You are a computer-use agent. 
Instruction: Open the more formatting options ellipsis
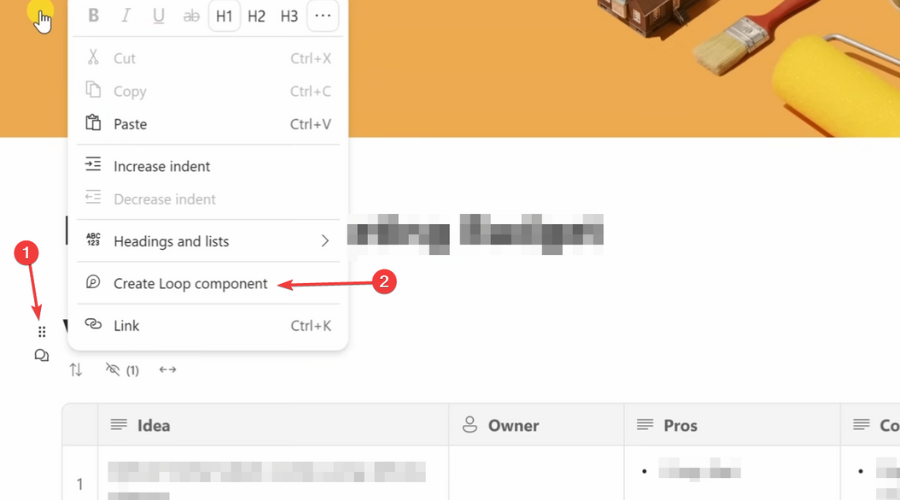(323, 15)
